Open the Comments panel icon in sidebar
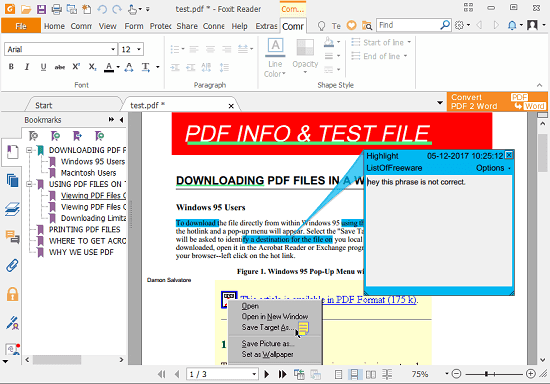550x384 pixels. click(x=13, y=237)
